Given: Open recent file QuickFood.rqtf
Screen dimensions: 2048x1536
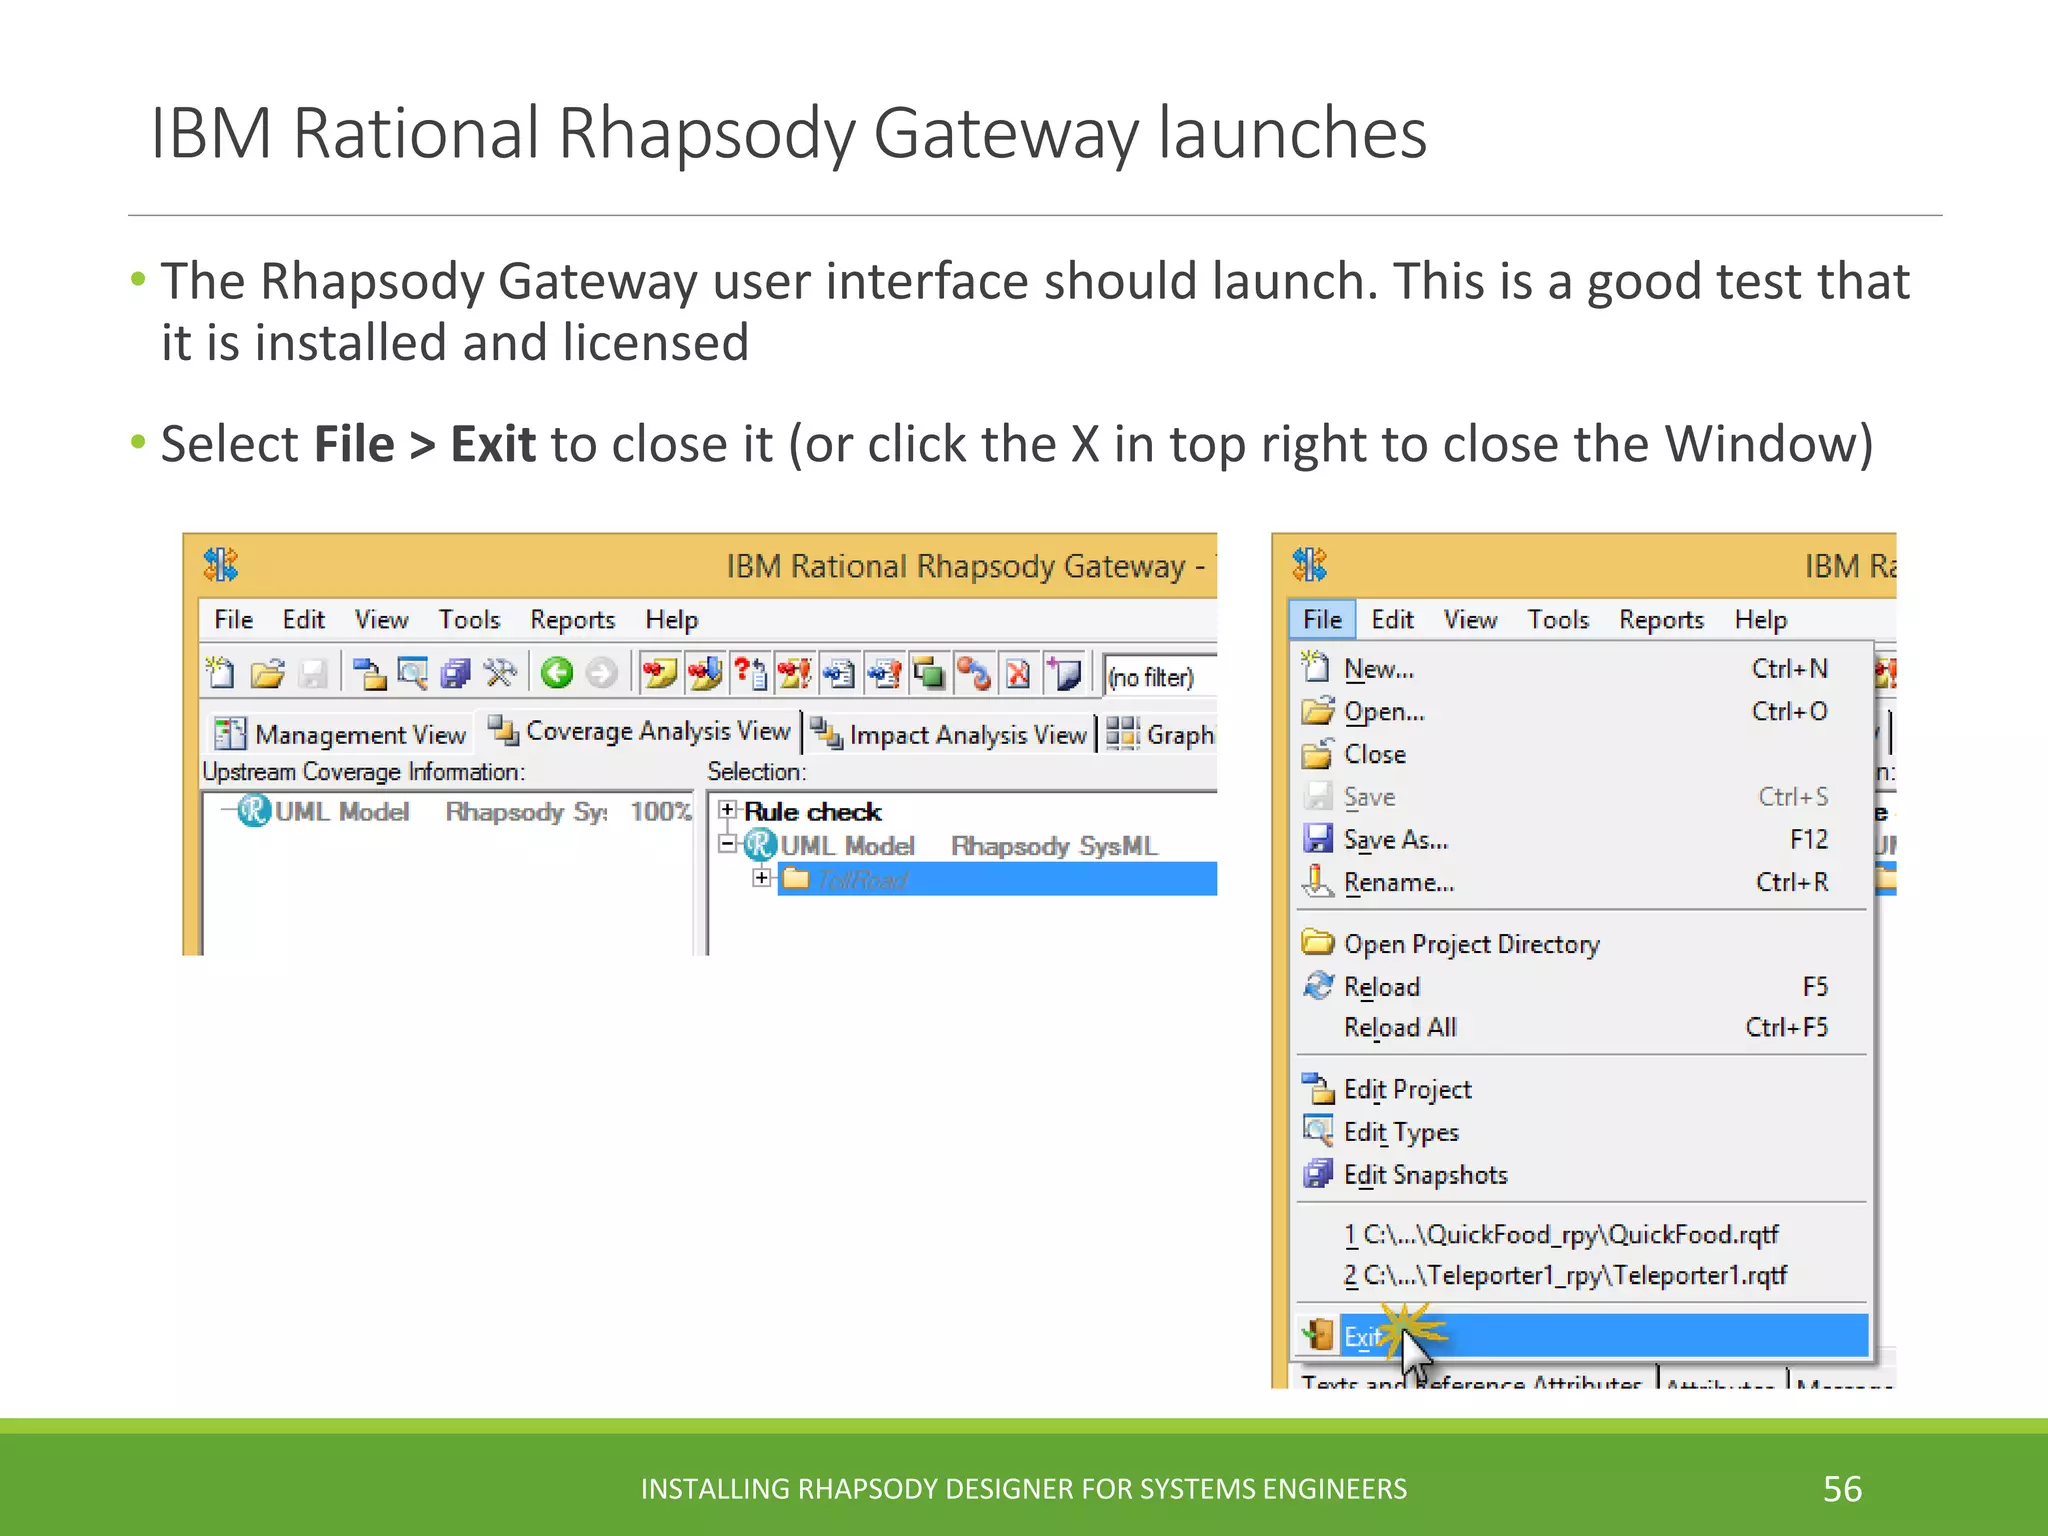Looking at the screenshot, I should click(1581, 1234).
